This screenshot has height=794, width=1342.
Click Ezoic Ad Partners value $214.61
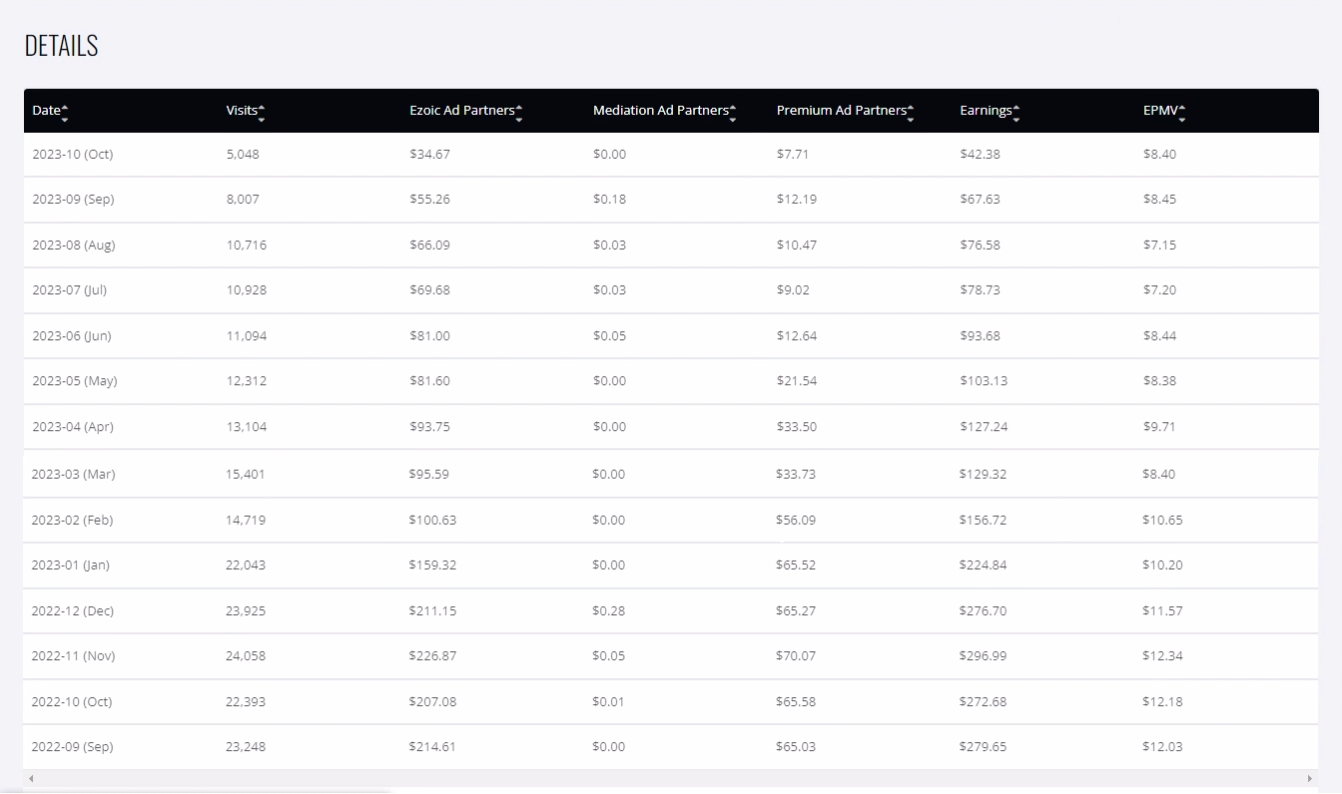pyautogui.click(x=433, y=747)
